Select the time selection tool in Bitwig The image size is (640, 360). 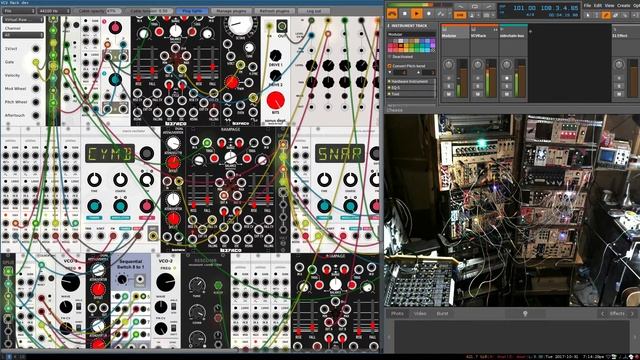coord(597,15)
